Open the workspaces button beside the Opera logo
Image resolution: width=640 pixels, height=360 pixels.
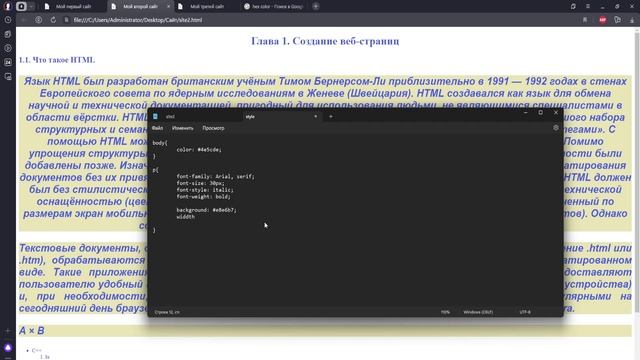pyautogui.click(x=21, y=6)
